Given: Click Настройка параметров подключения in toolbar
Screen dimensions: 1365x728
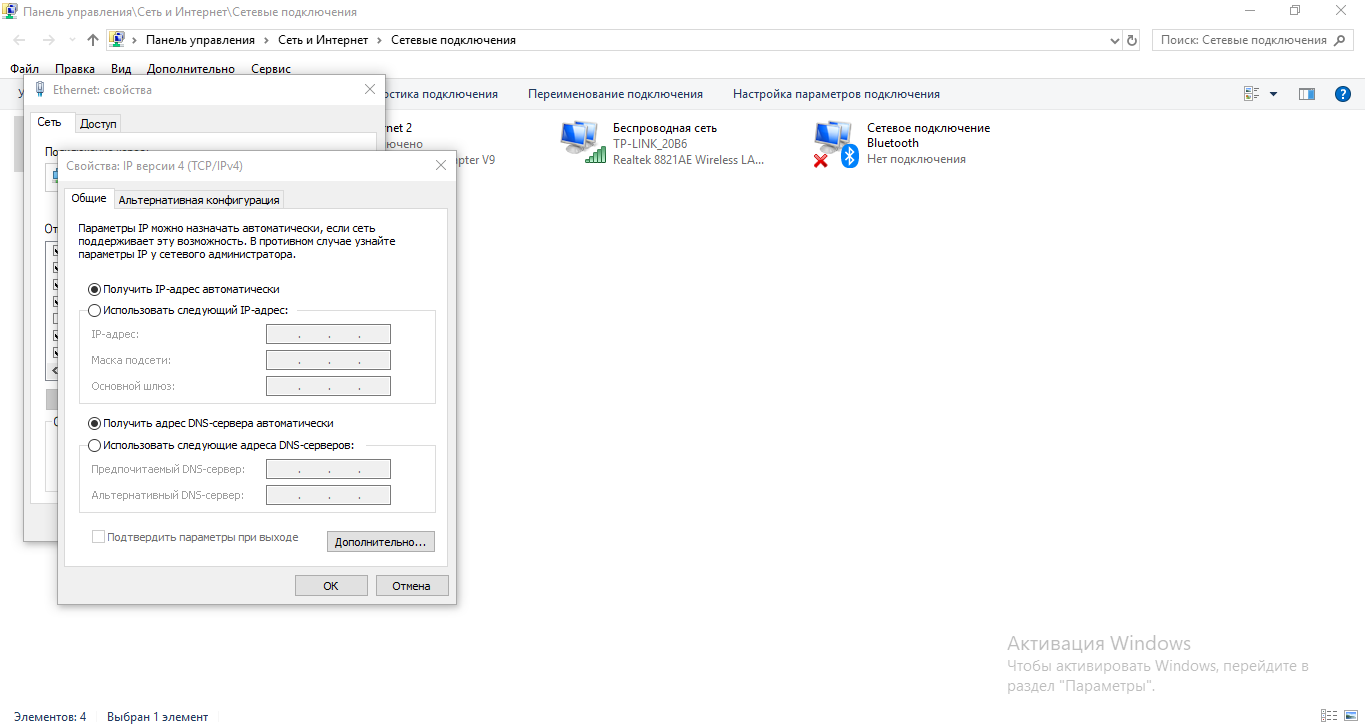Looking at the screenshot, I should click(x=836, y=94).
